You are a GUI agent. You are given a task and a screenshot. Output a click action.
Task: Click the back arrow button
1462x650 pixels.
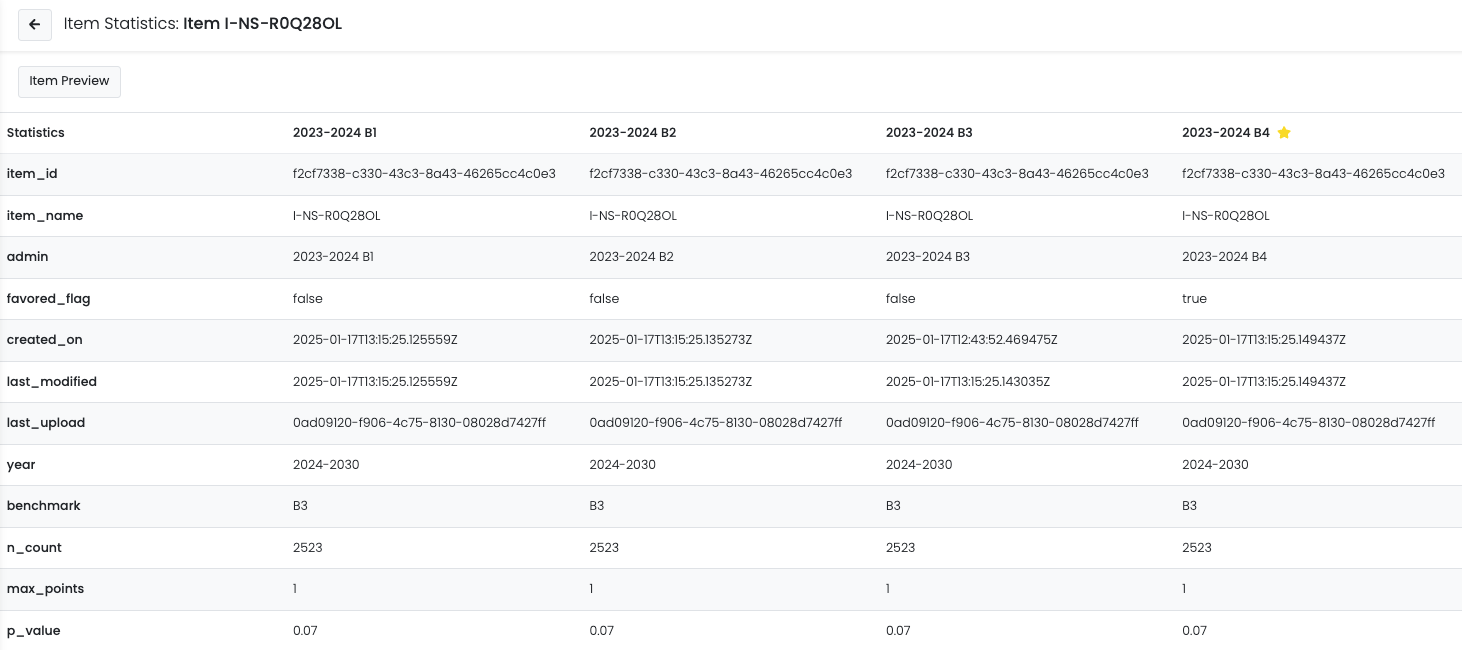(35, 25)
